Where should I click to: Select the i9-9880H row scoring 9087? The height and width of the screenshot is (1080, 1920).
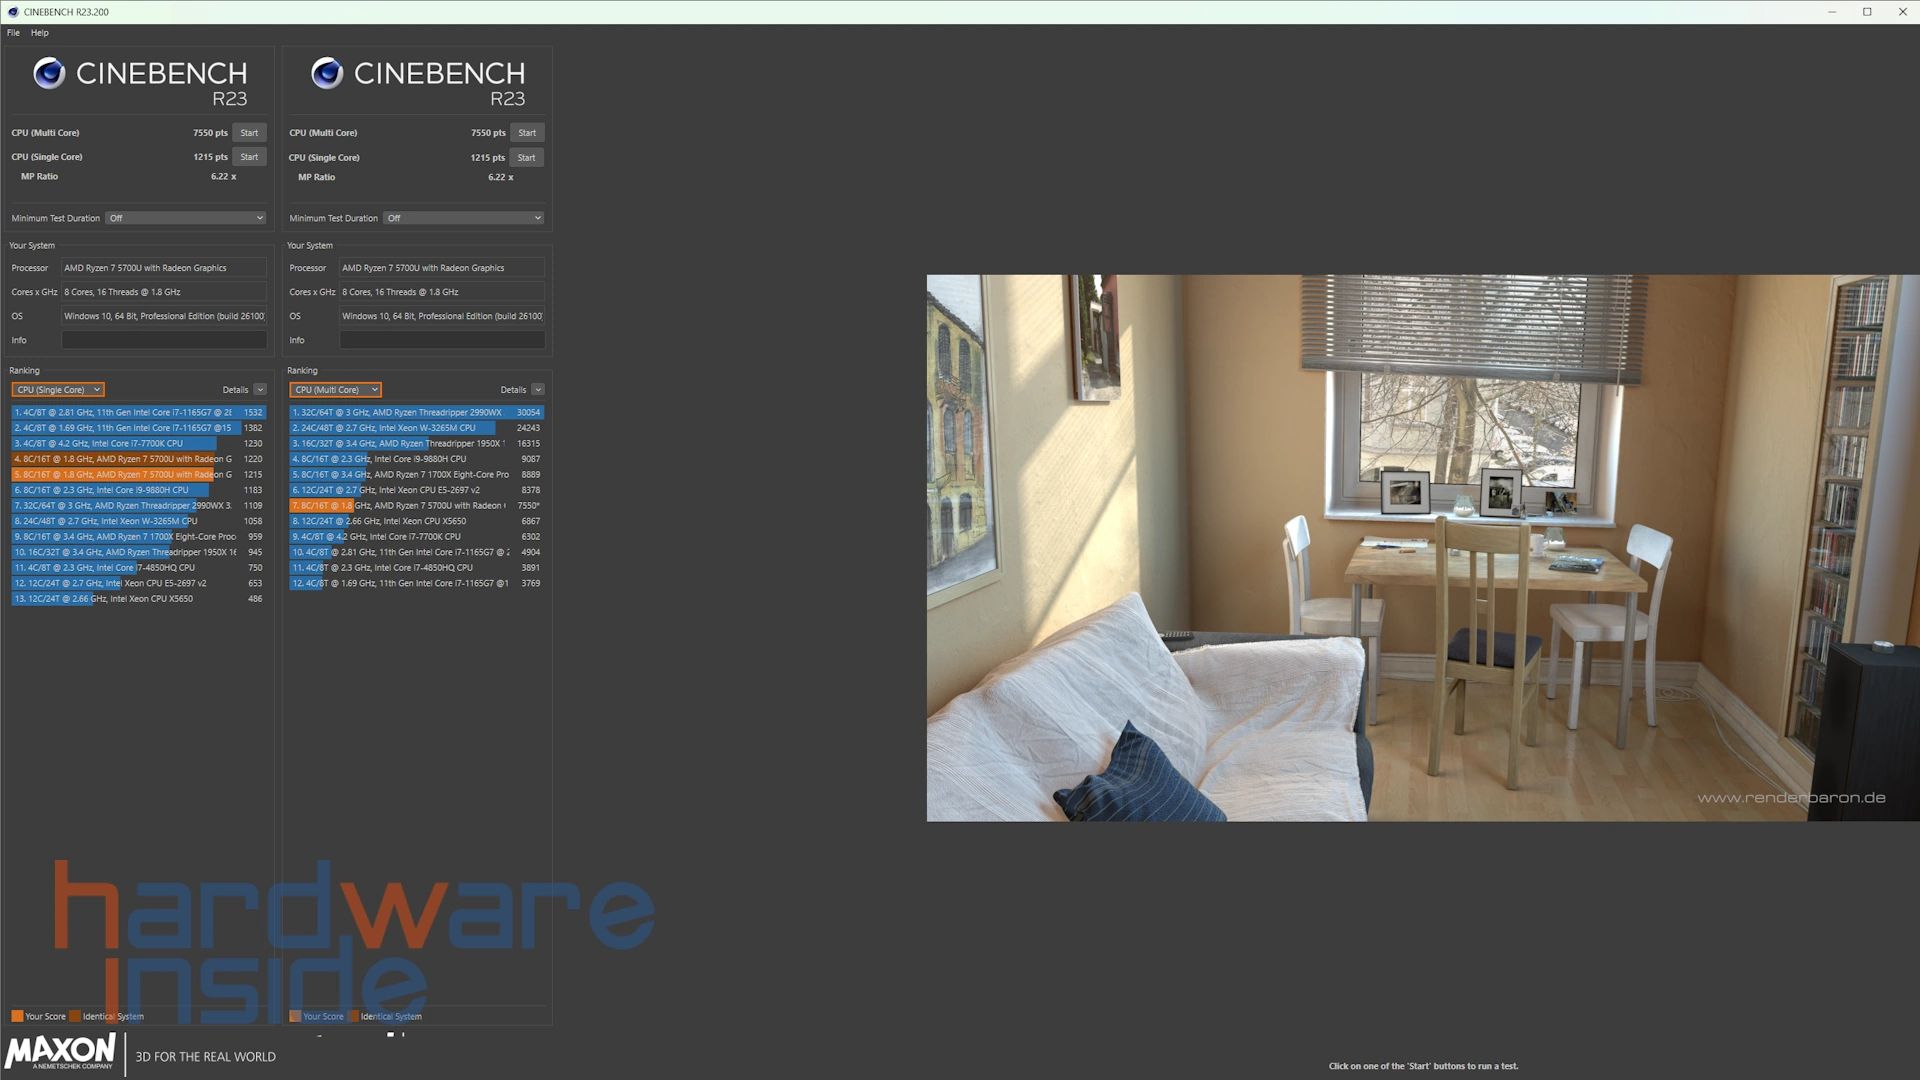pos(417,459)
